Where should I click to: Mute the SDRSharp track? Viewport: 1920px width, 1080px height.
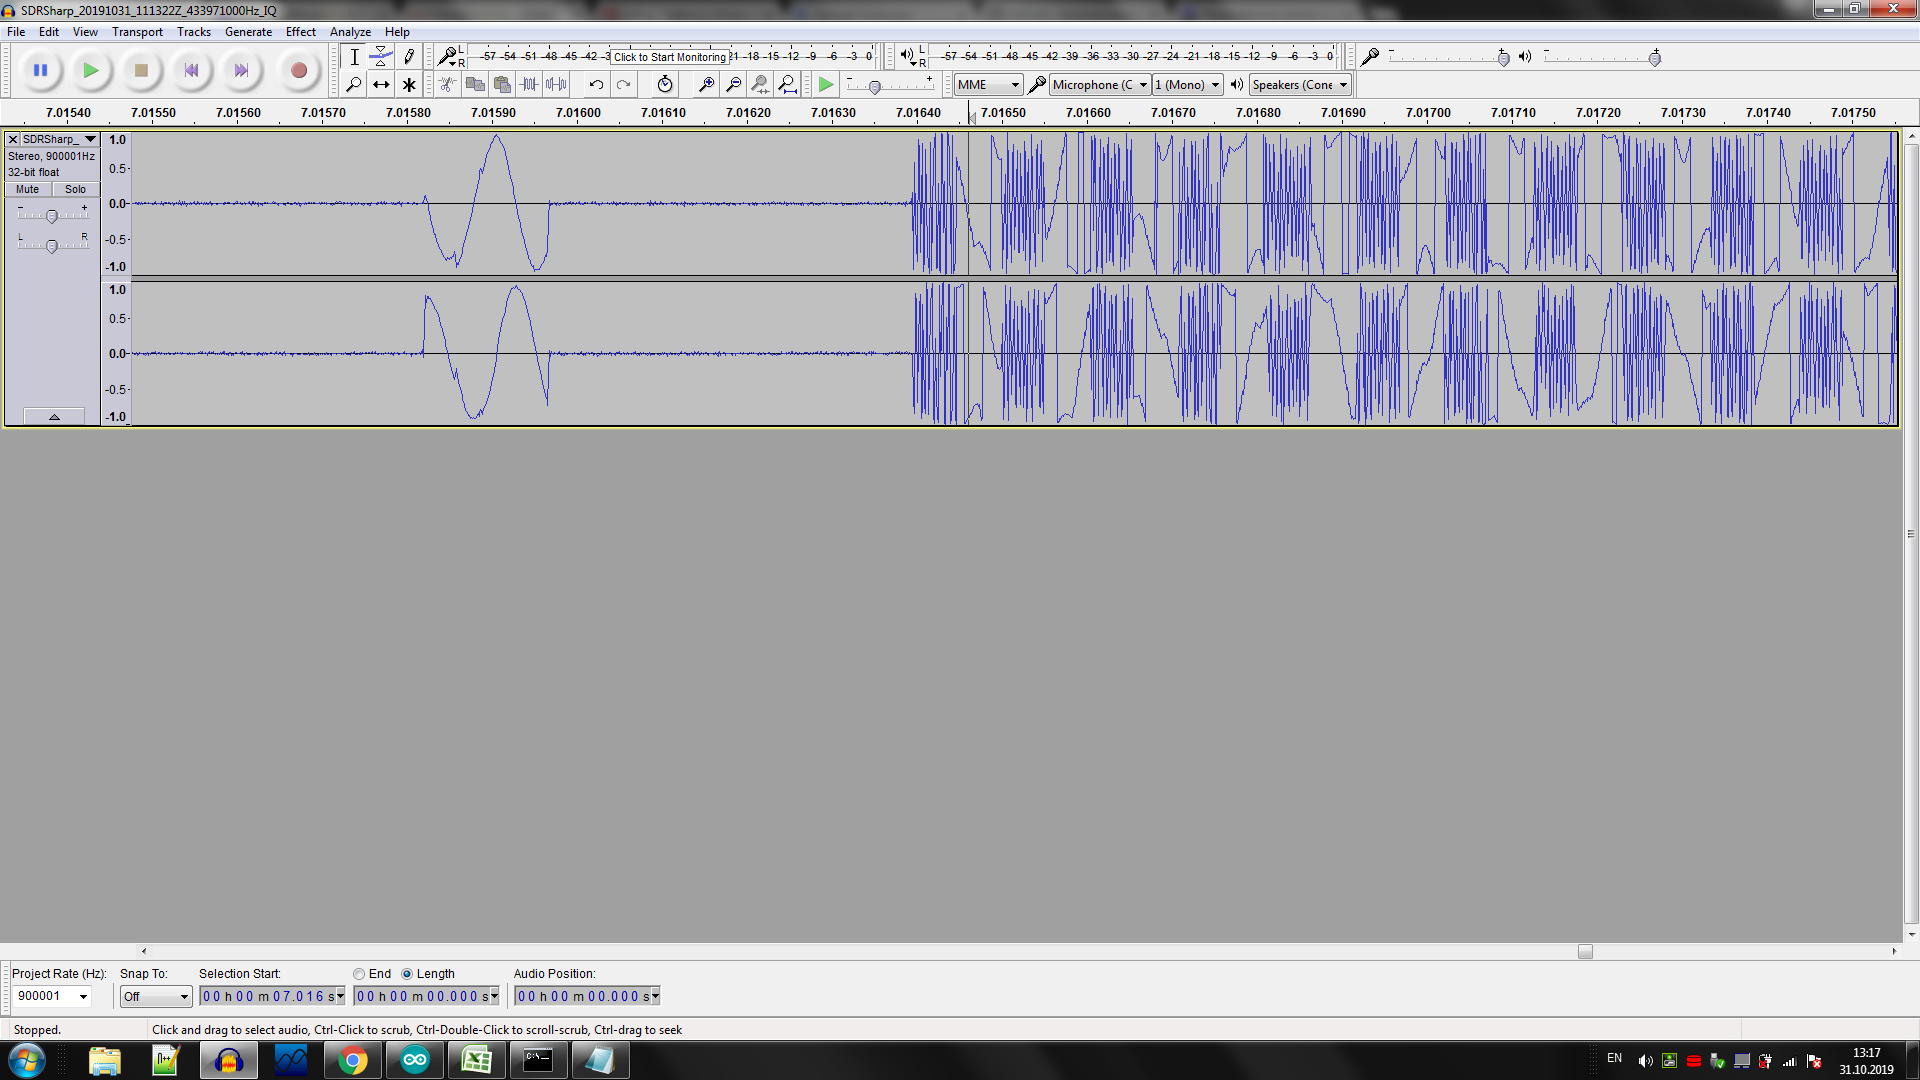point(28,189)
